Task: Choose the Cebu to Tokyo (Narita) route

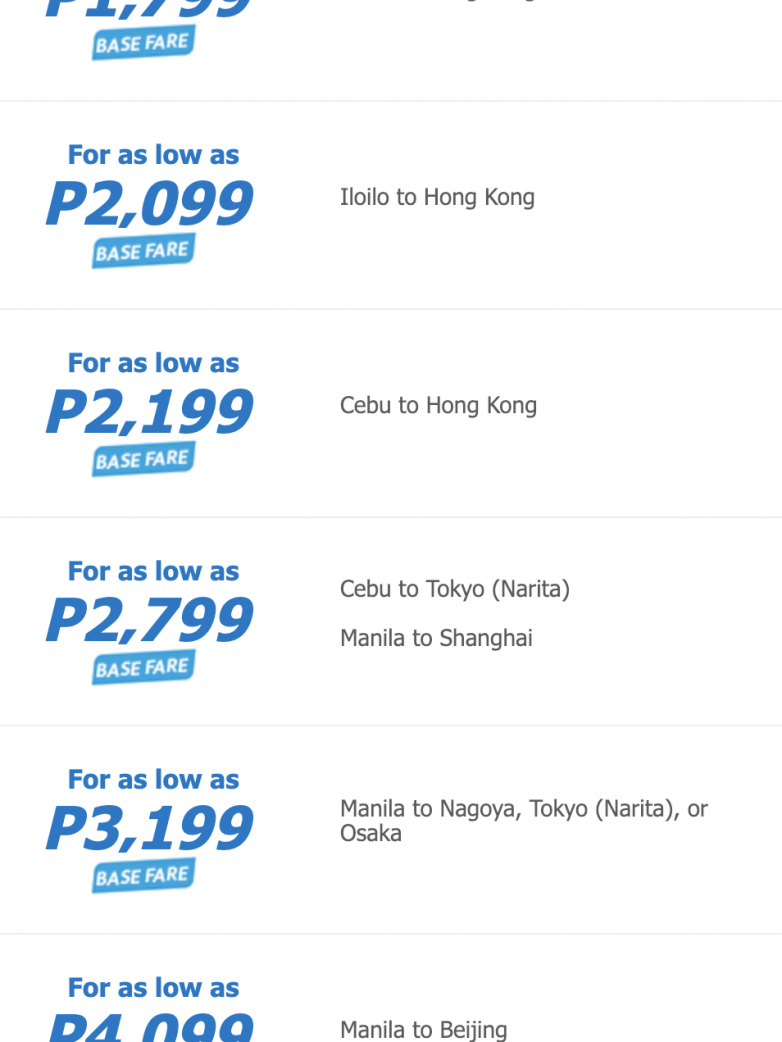Action: point(454,589)
